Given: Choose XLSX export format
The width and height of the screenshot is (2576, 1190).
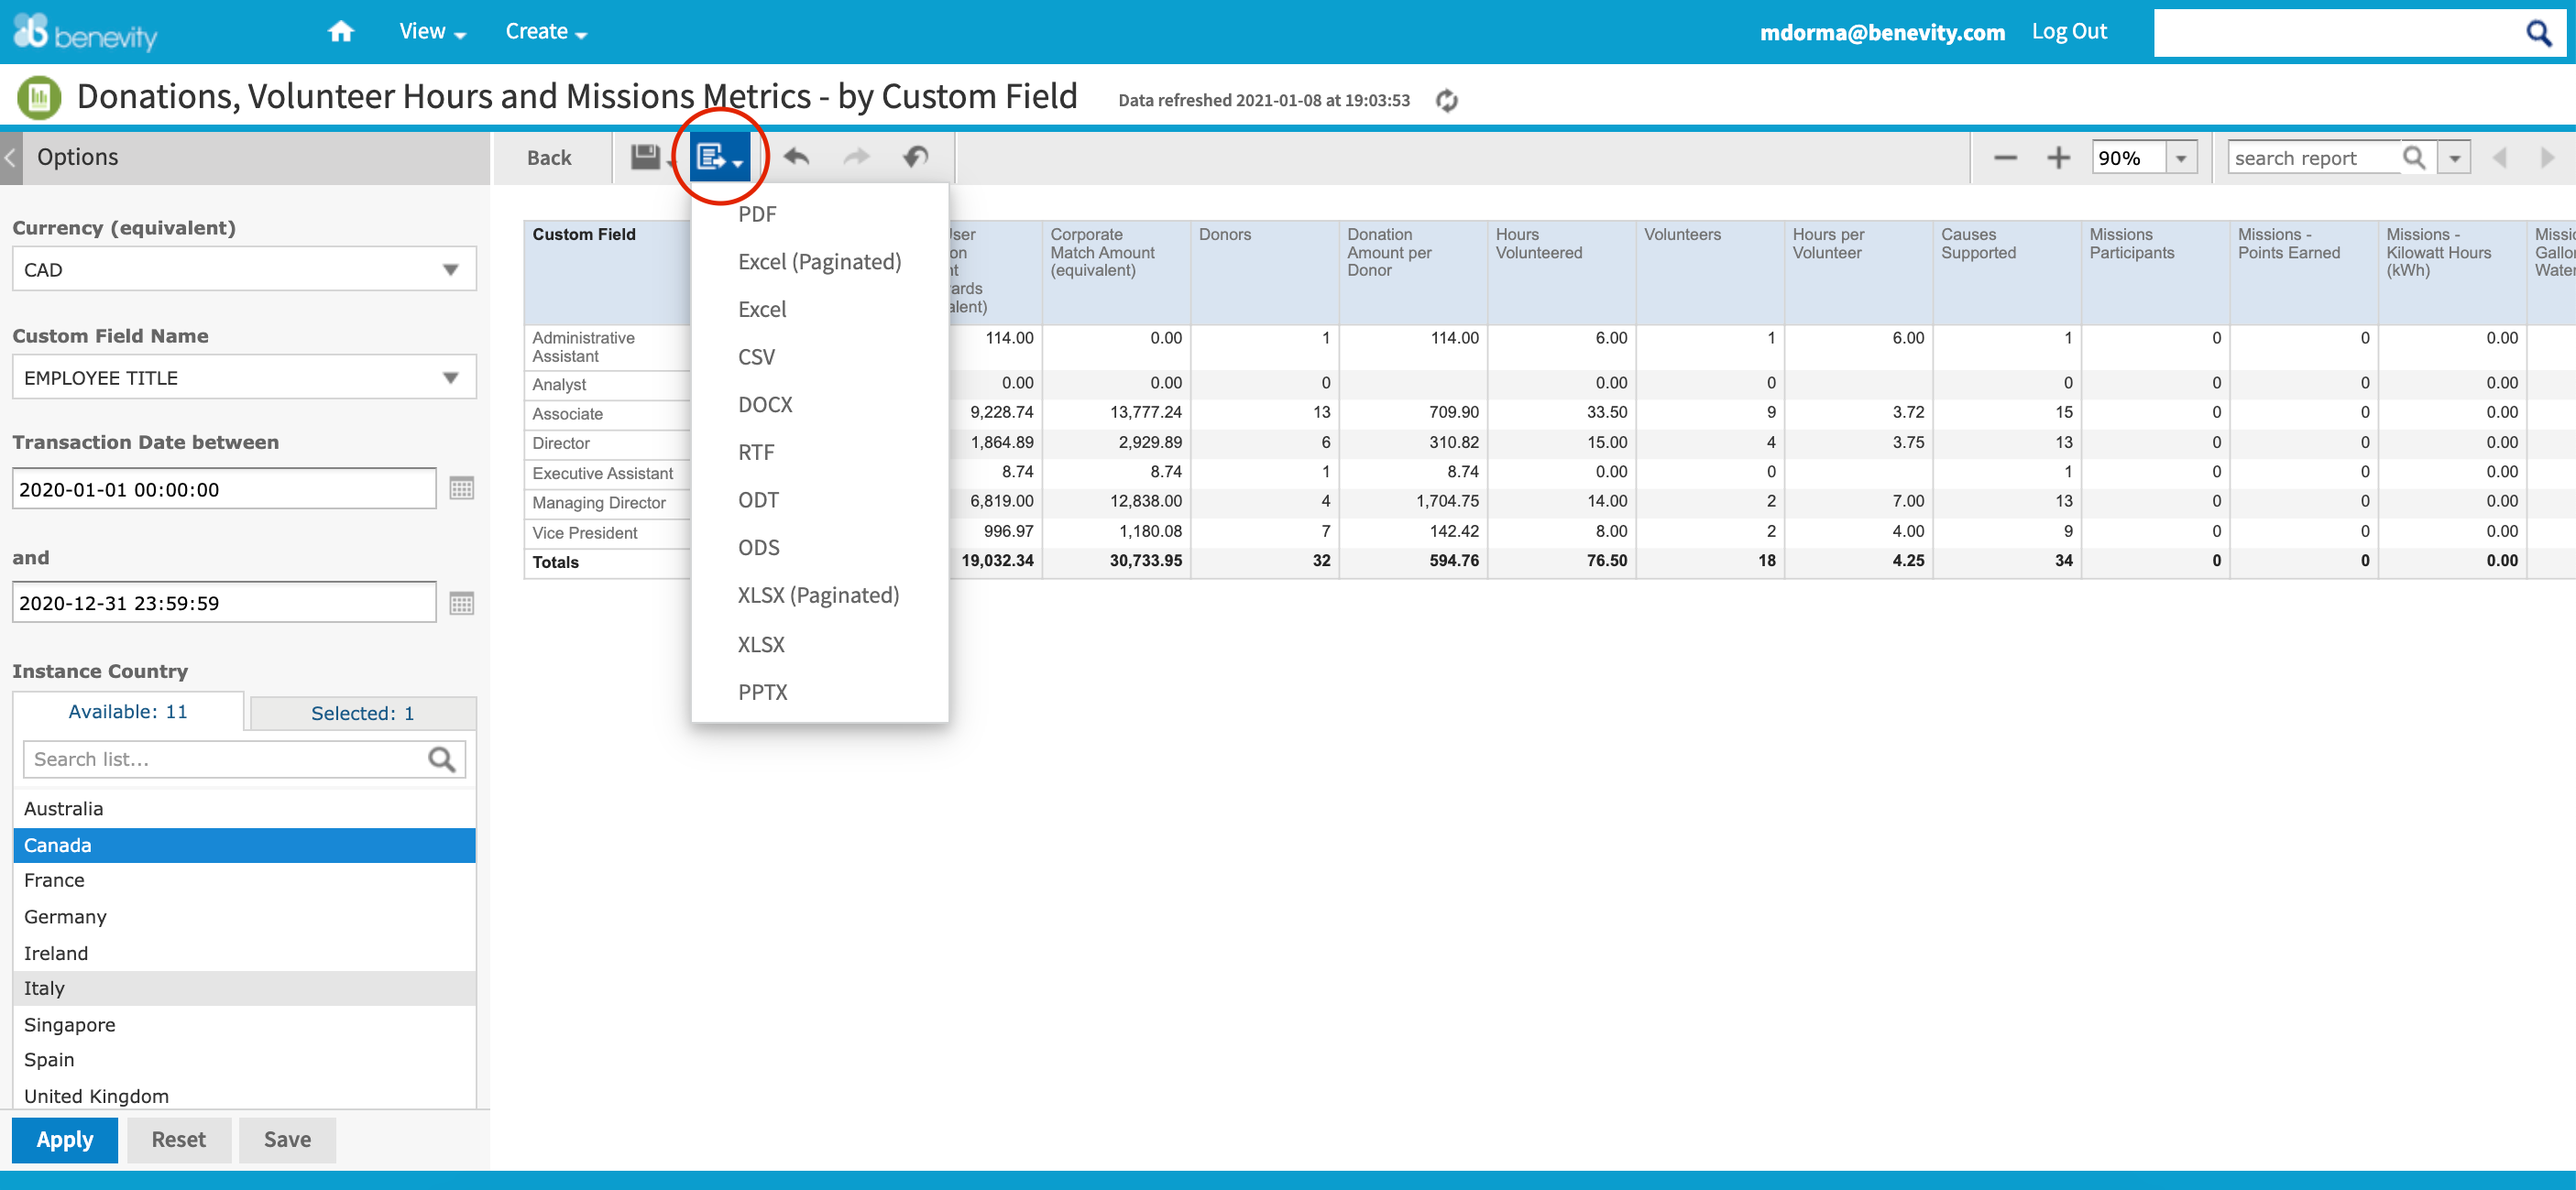Looking at the screenshot, I should (x=761, y=645).
